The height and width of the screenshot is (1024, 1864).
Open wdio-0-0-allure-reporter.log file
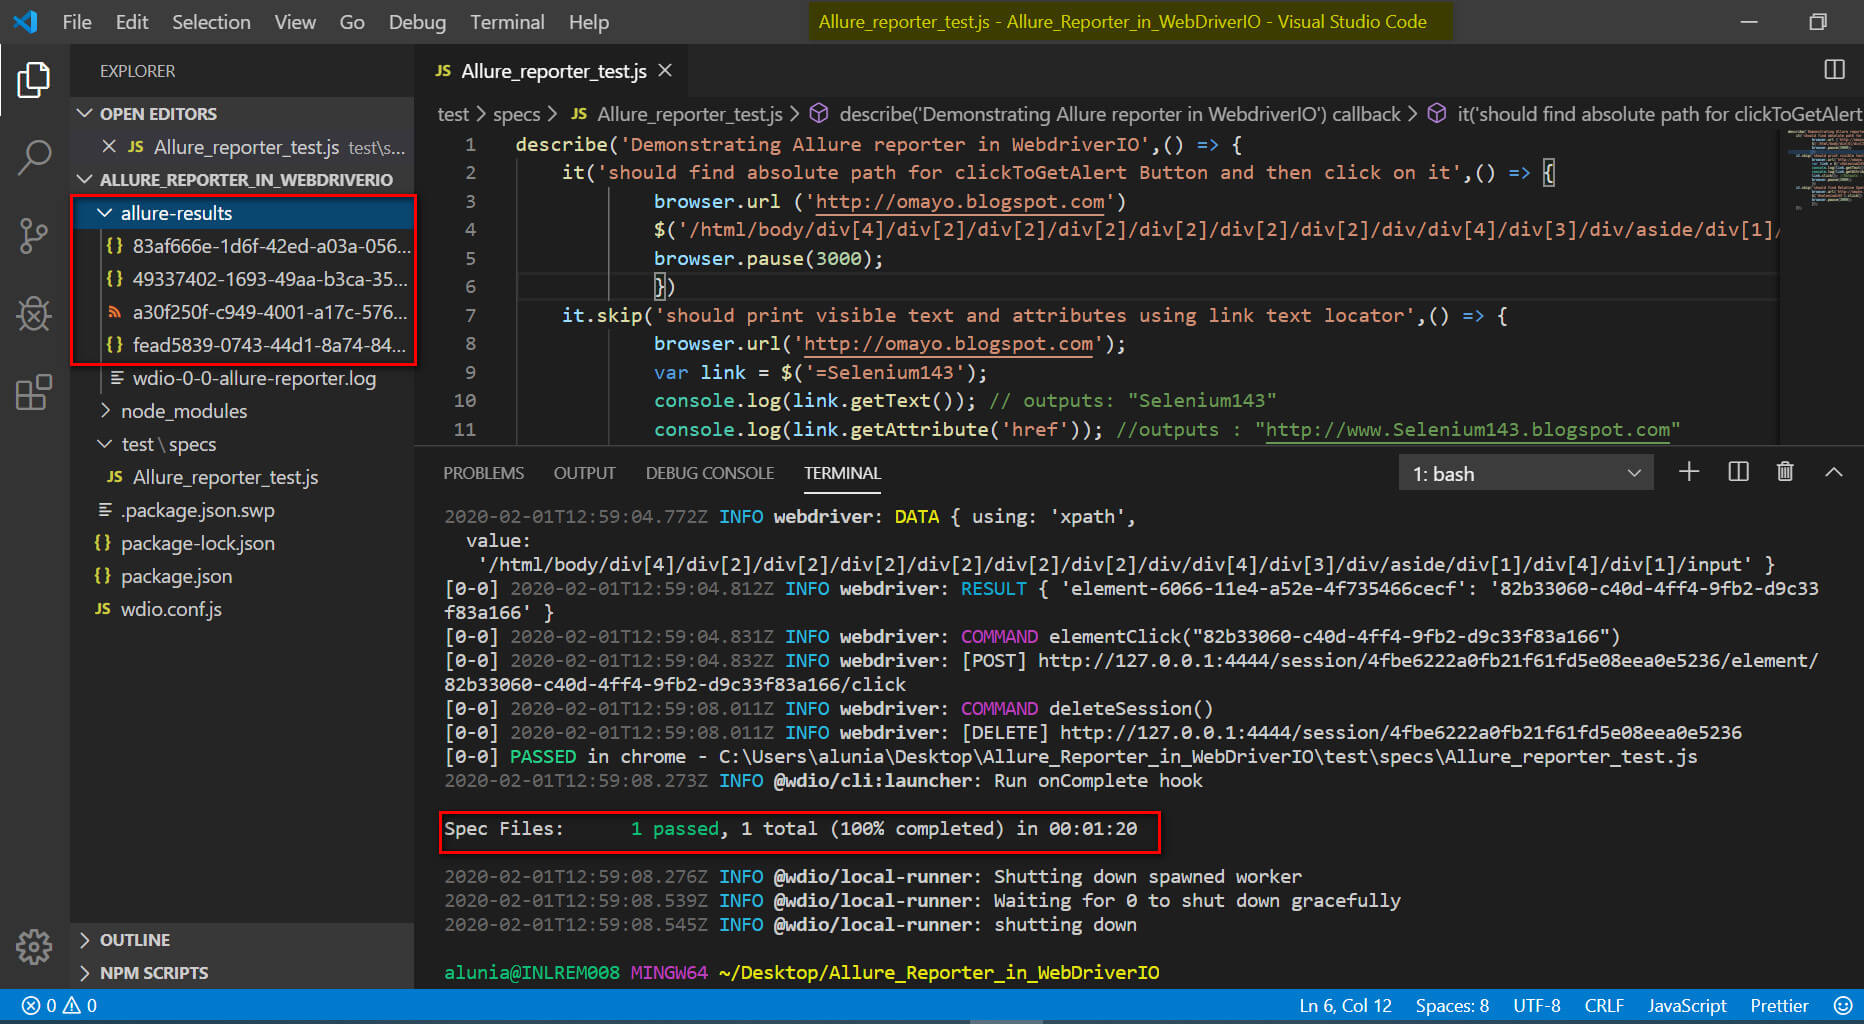243,378
